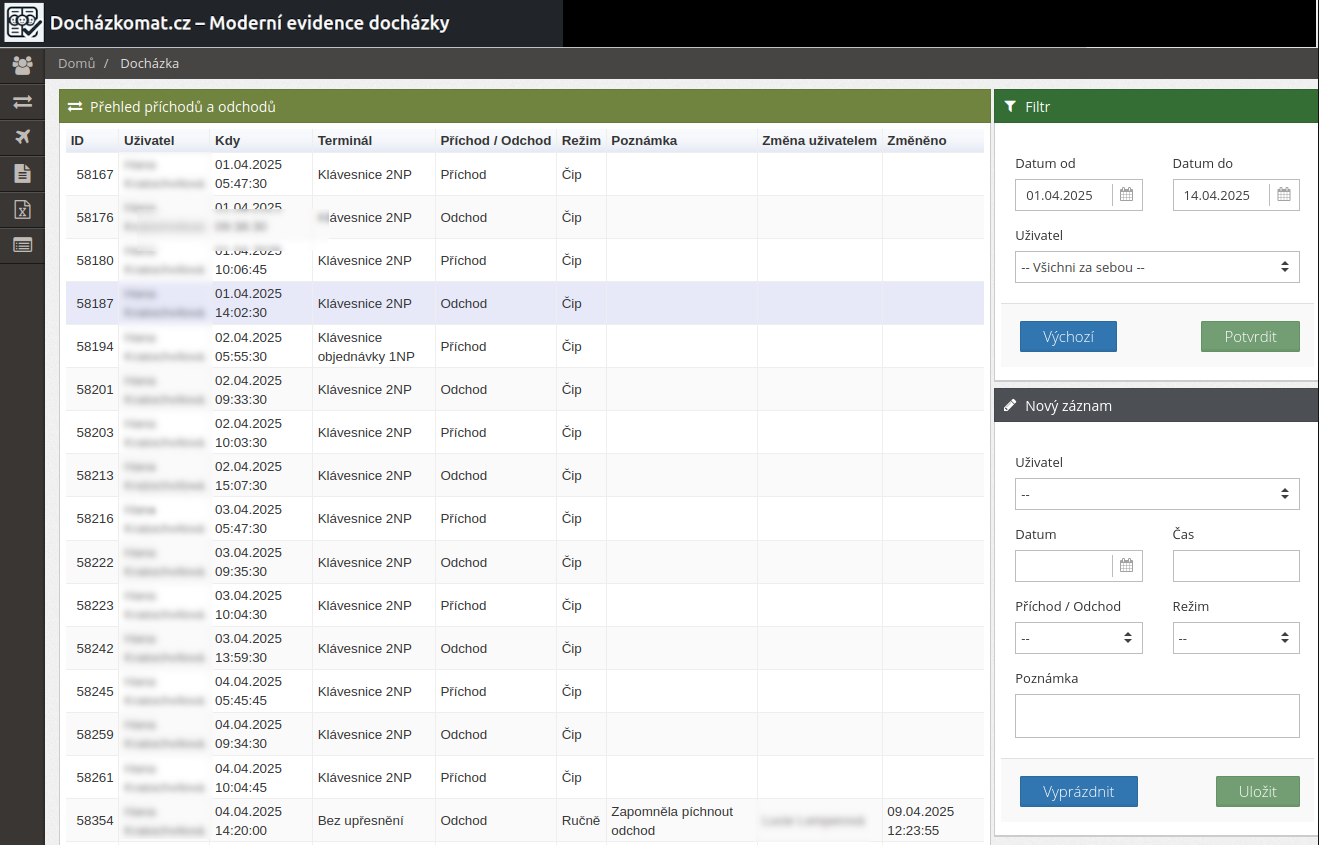Open the airplane icon in sidebar
1319x845 pixels.
22,138
